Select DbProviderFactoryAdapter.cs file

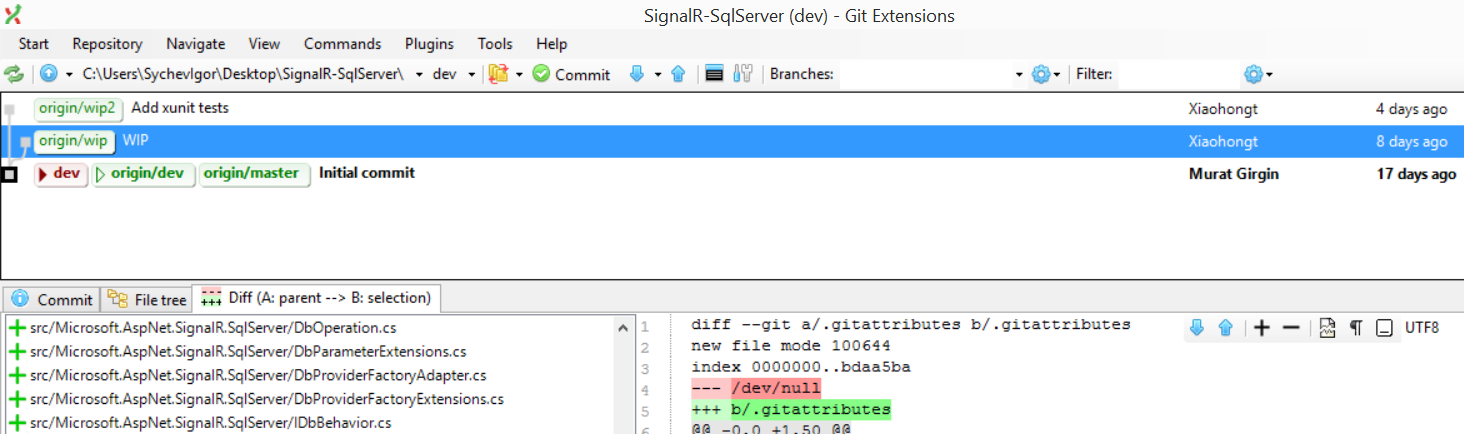258,376
